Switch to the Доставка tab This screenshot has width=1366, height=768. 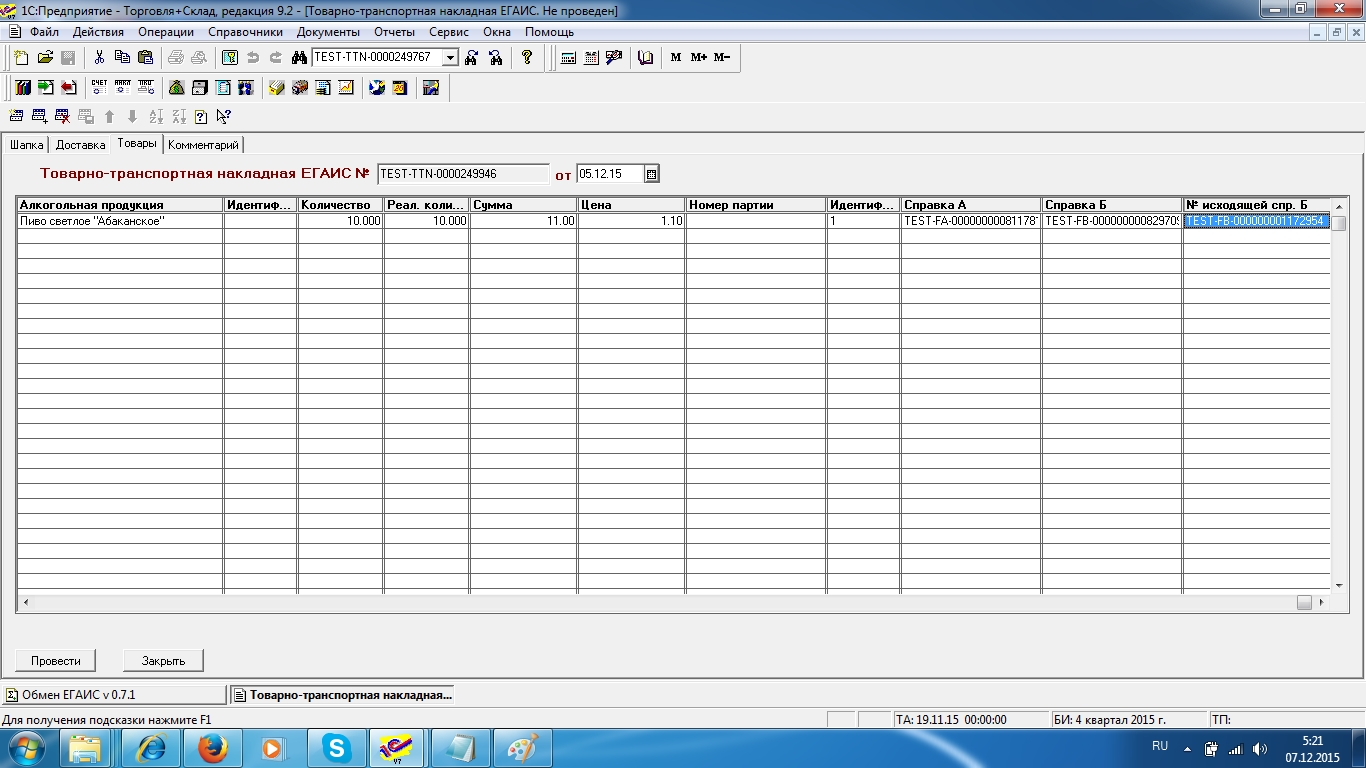pos(80,145)
